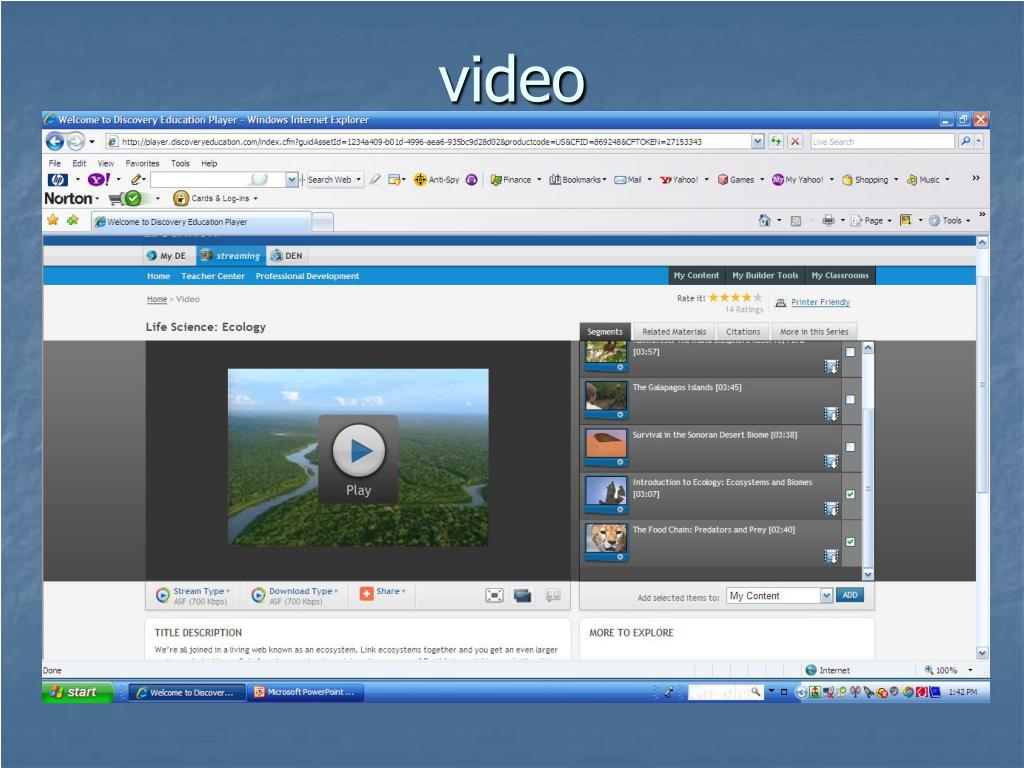Check the Survival in the Sonoran Desert checkbox
Screen dimensions: 1024x768
pyautogui.click(x=850, y=447)
